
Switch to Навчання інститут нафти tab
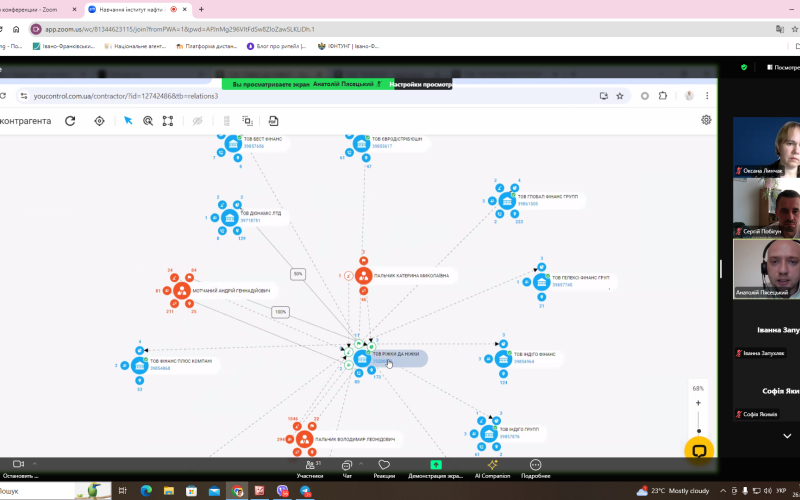132,10
